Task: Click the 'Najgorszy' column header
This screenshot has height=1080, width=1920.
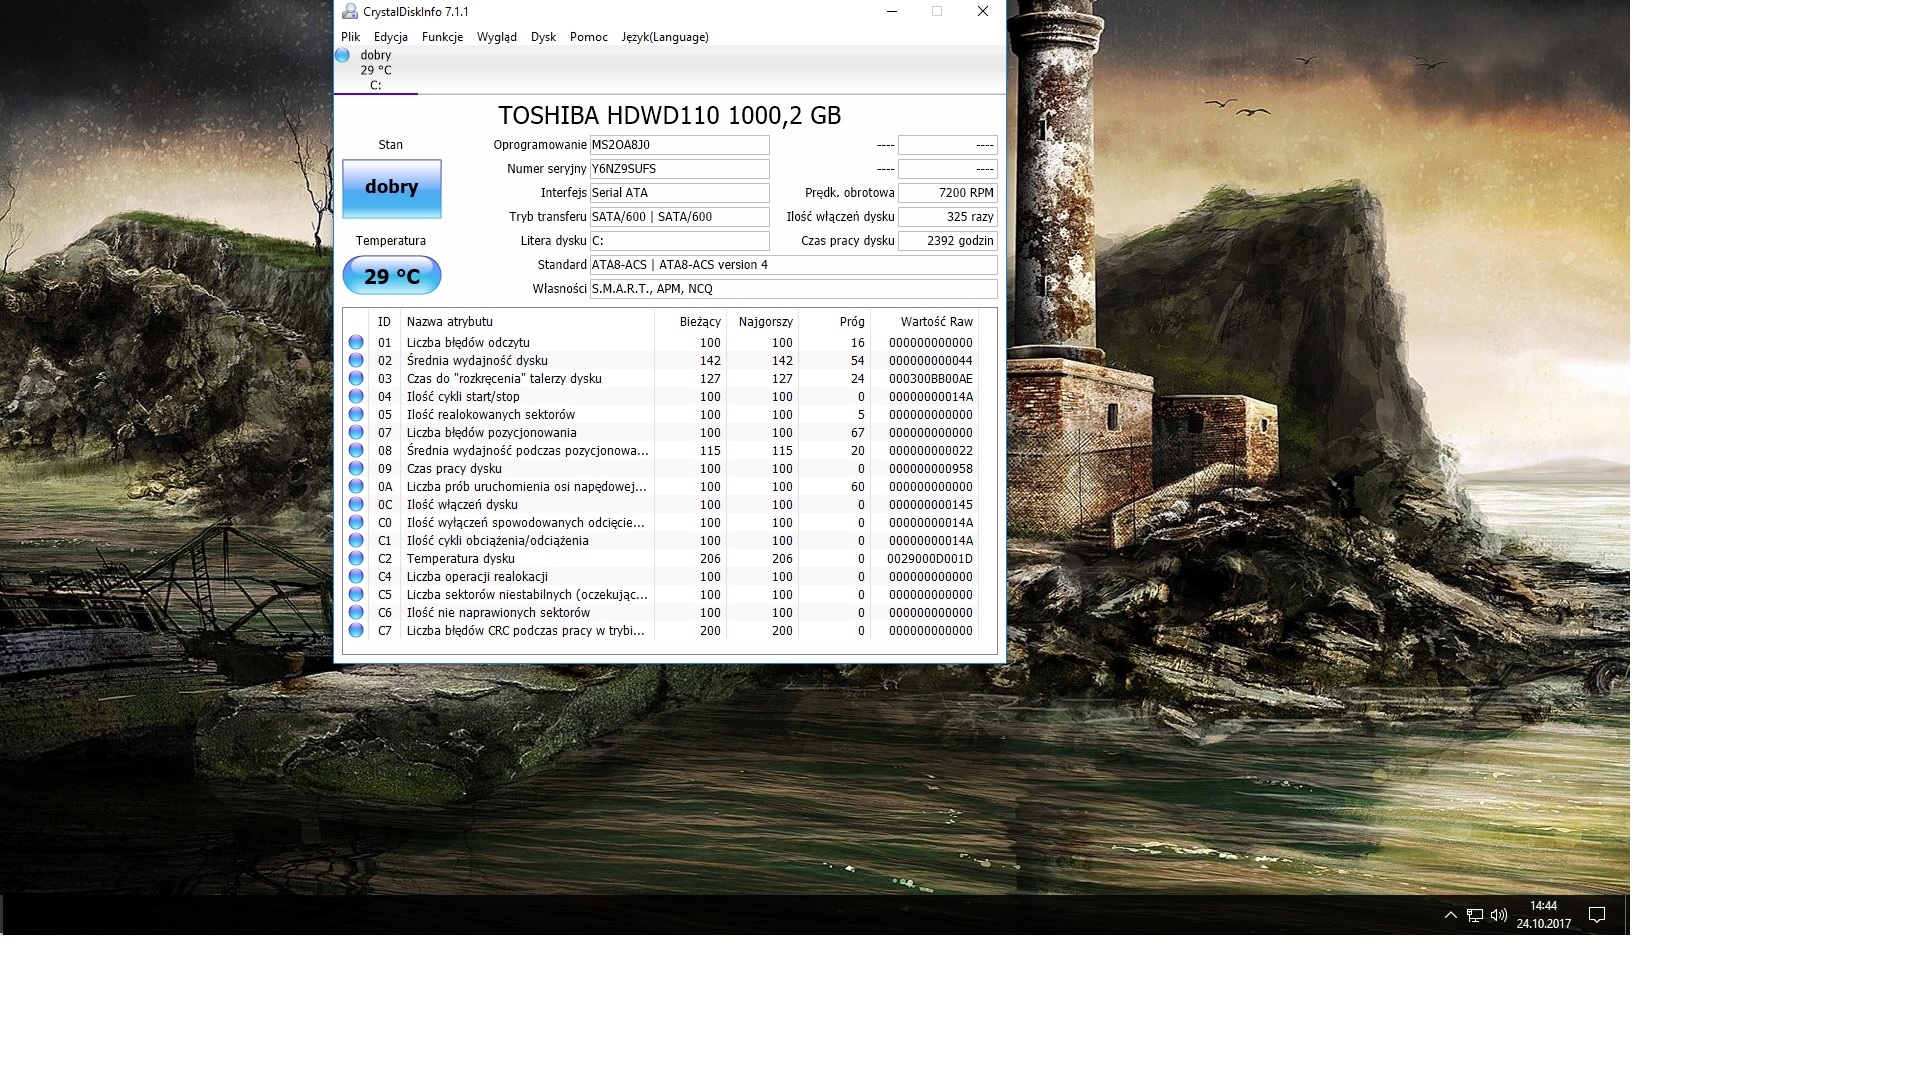Action: (762, 322)
